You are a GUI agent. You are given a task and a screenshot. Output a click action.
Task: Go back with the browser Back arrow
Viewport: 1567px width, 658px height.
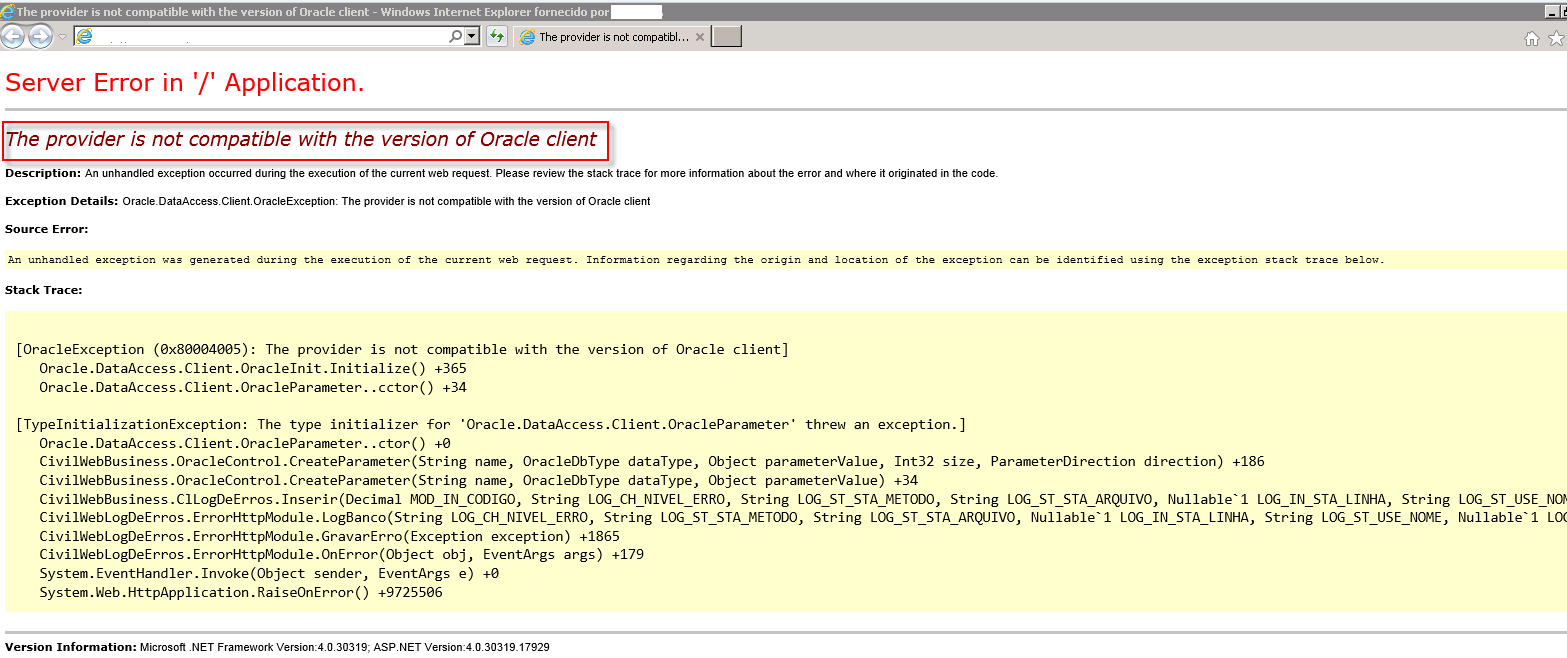pos(13,37)
